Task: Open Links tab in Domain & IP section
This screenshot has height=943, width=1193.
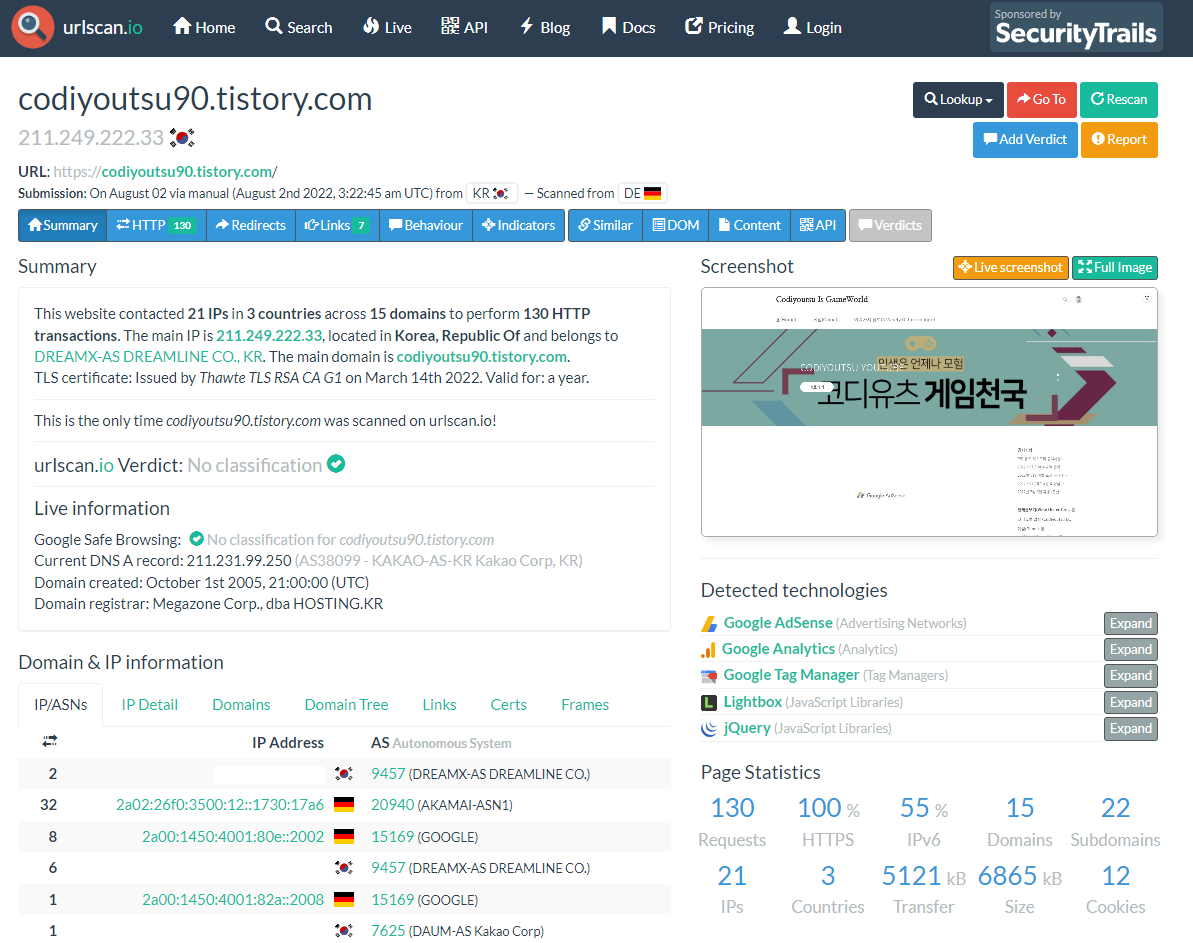Action: (439, 705)
